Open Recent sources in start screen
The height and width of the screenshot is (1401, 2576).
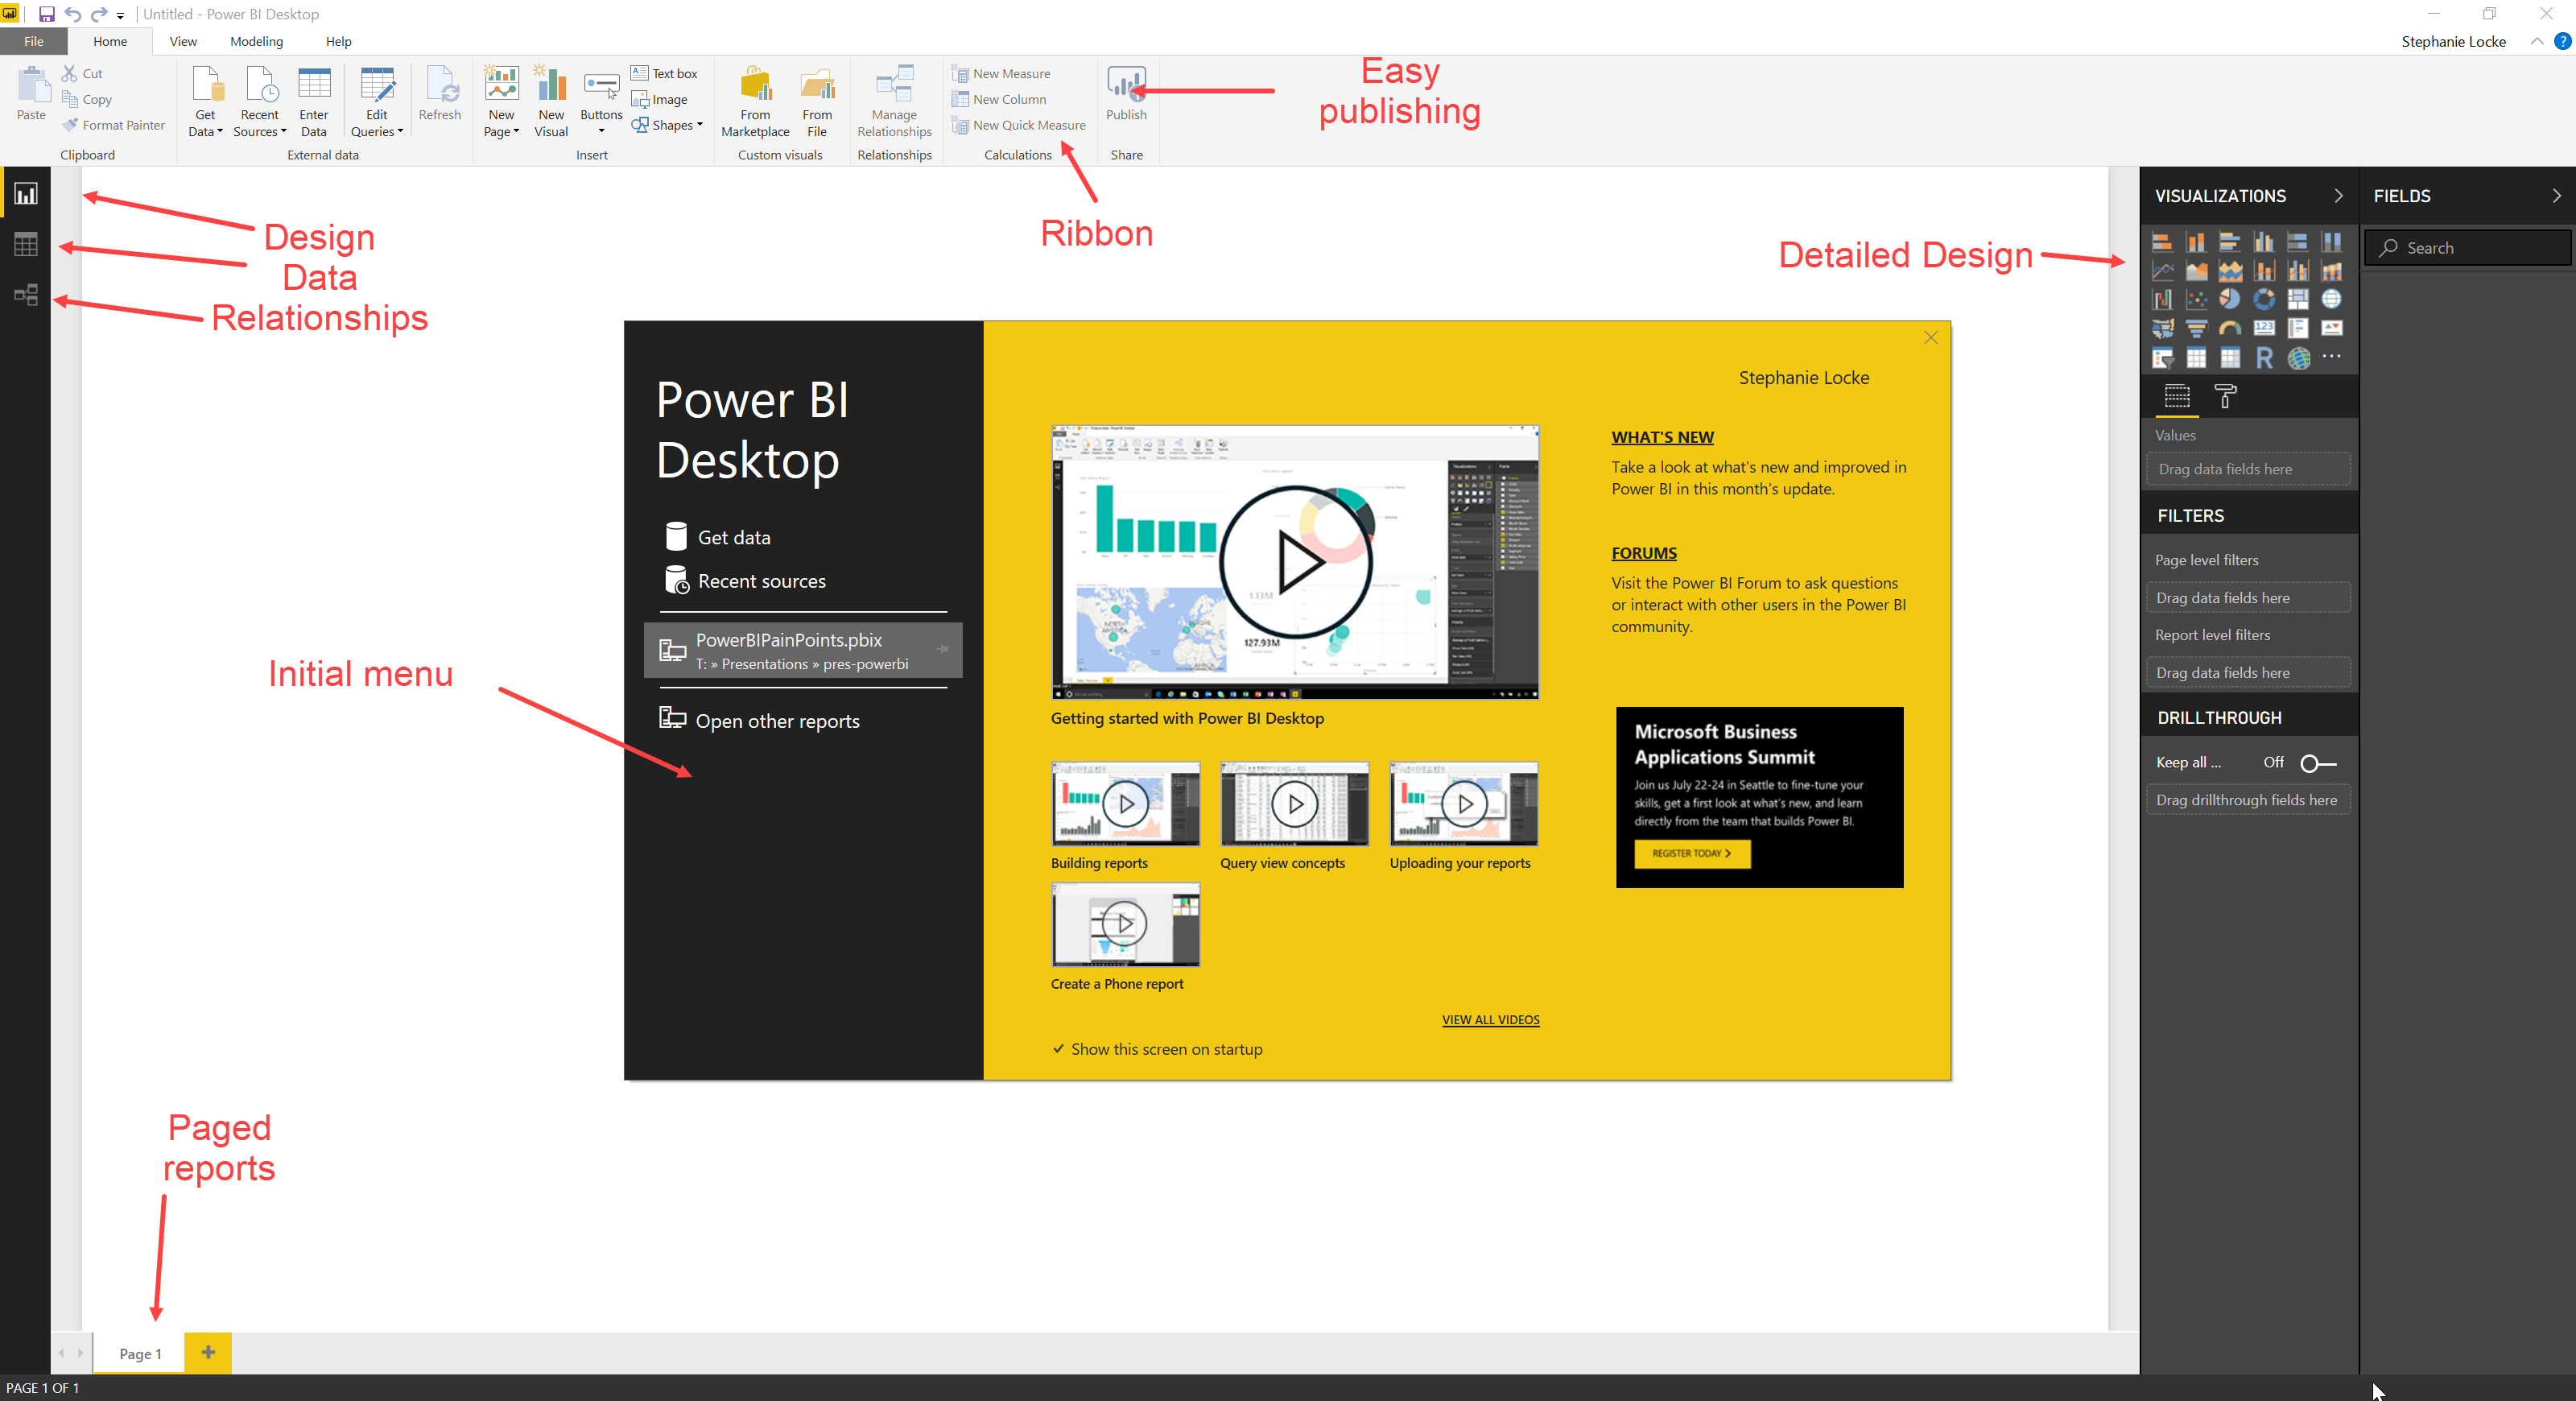[746, 580]
